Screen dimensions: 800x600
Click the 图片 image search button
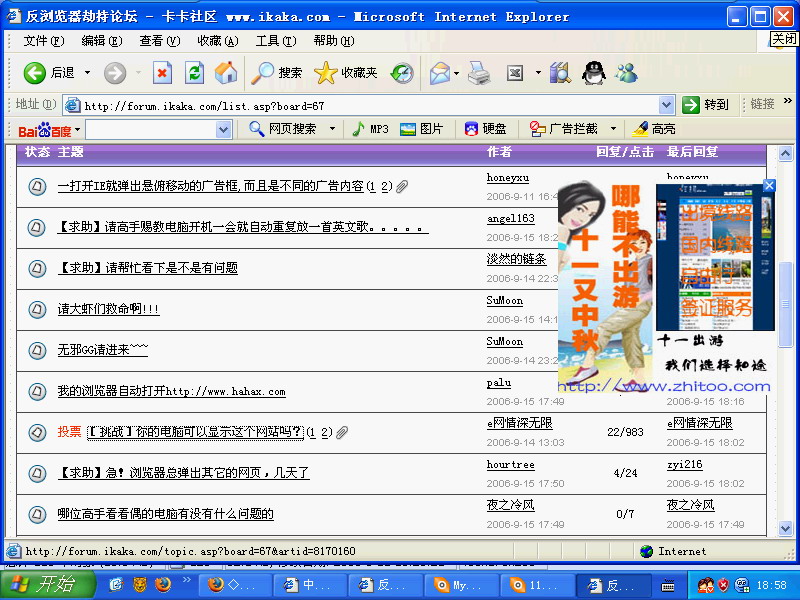click(x=421, y=129)
